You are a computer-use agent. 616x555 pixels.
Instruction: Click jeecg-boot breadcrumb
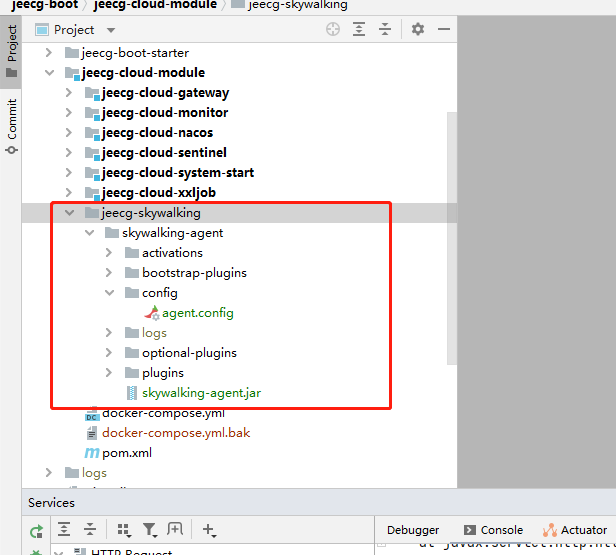(x=44, y=5)
